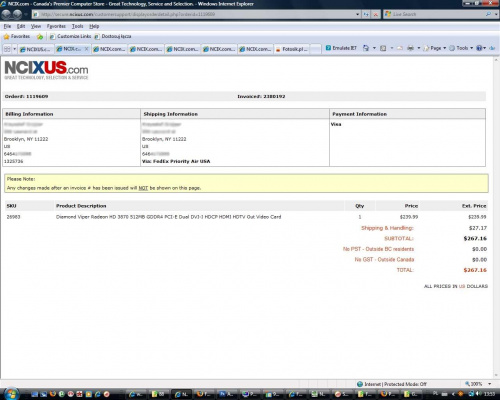Click the Feeds icon in command bar

(383, 48)
